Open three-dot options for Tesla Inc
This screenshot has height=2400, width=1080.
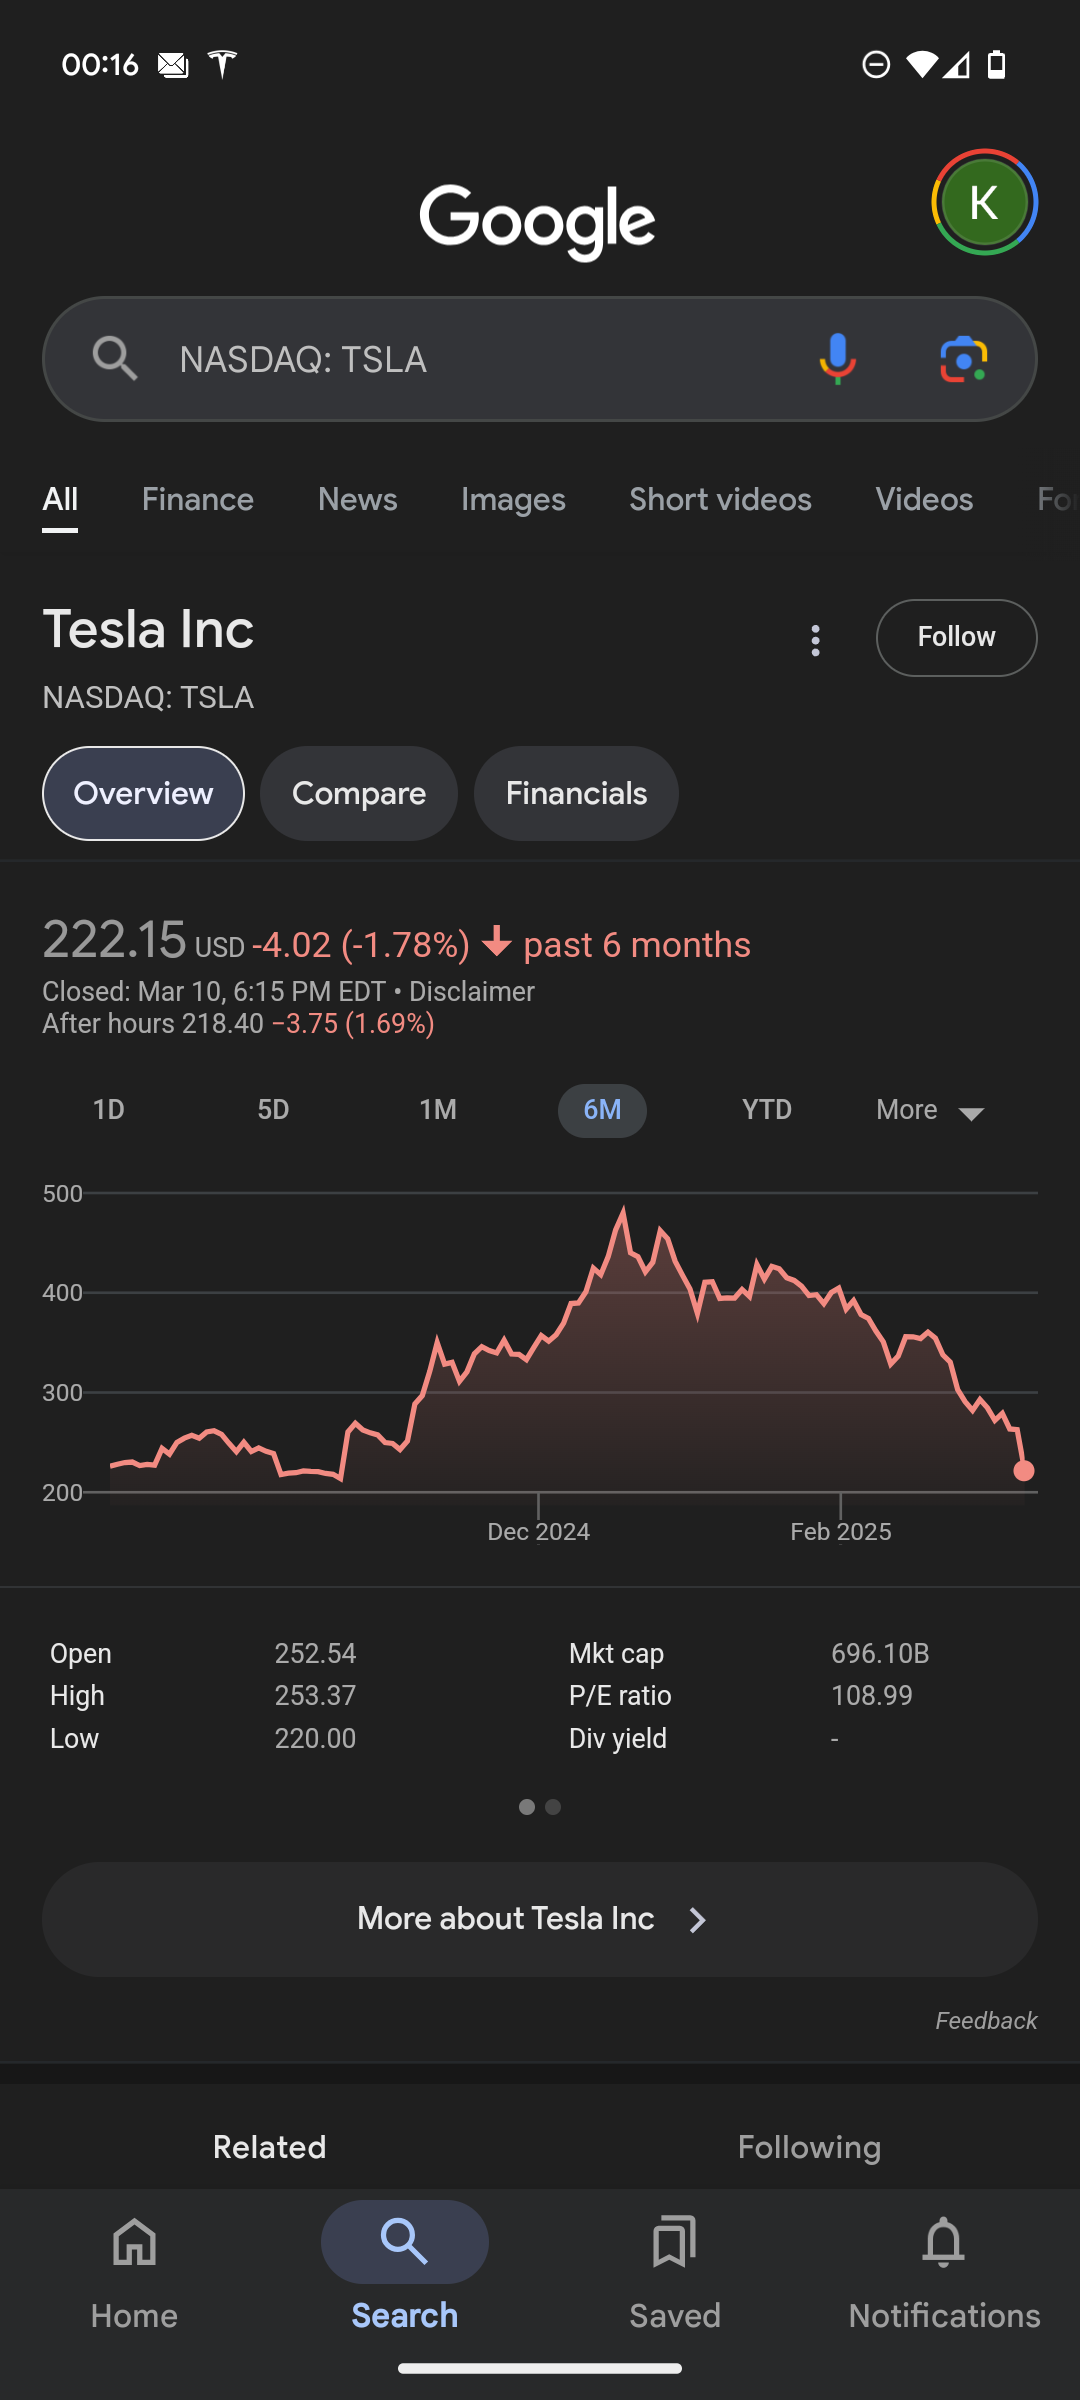point(816,640)
